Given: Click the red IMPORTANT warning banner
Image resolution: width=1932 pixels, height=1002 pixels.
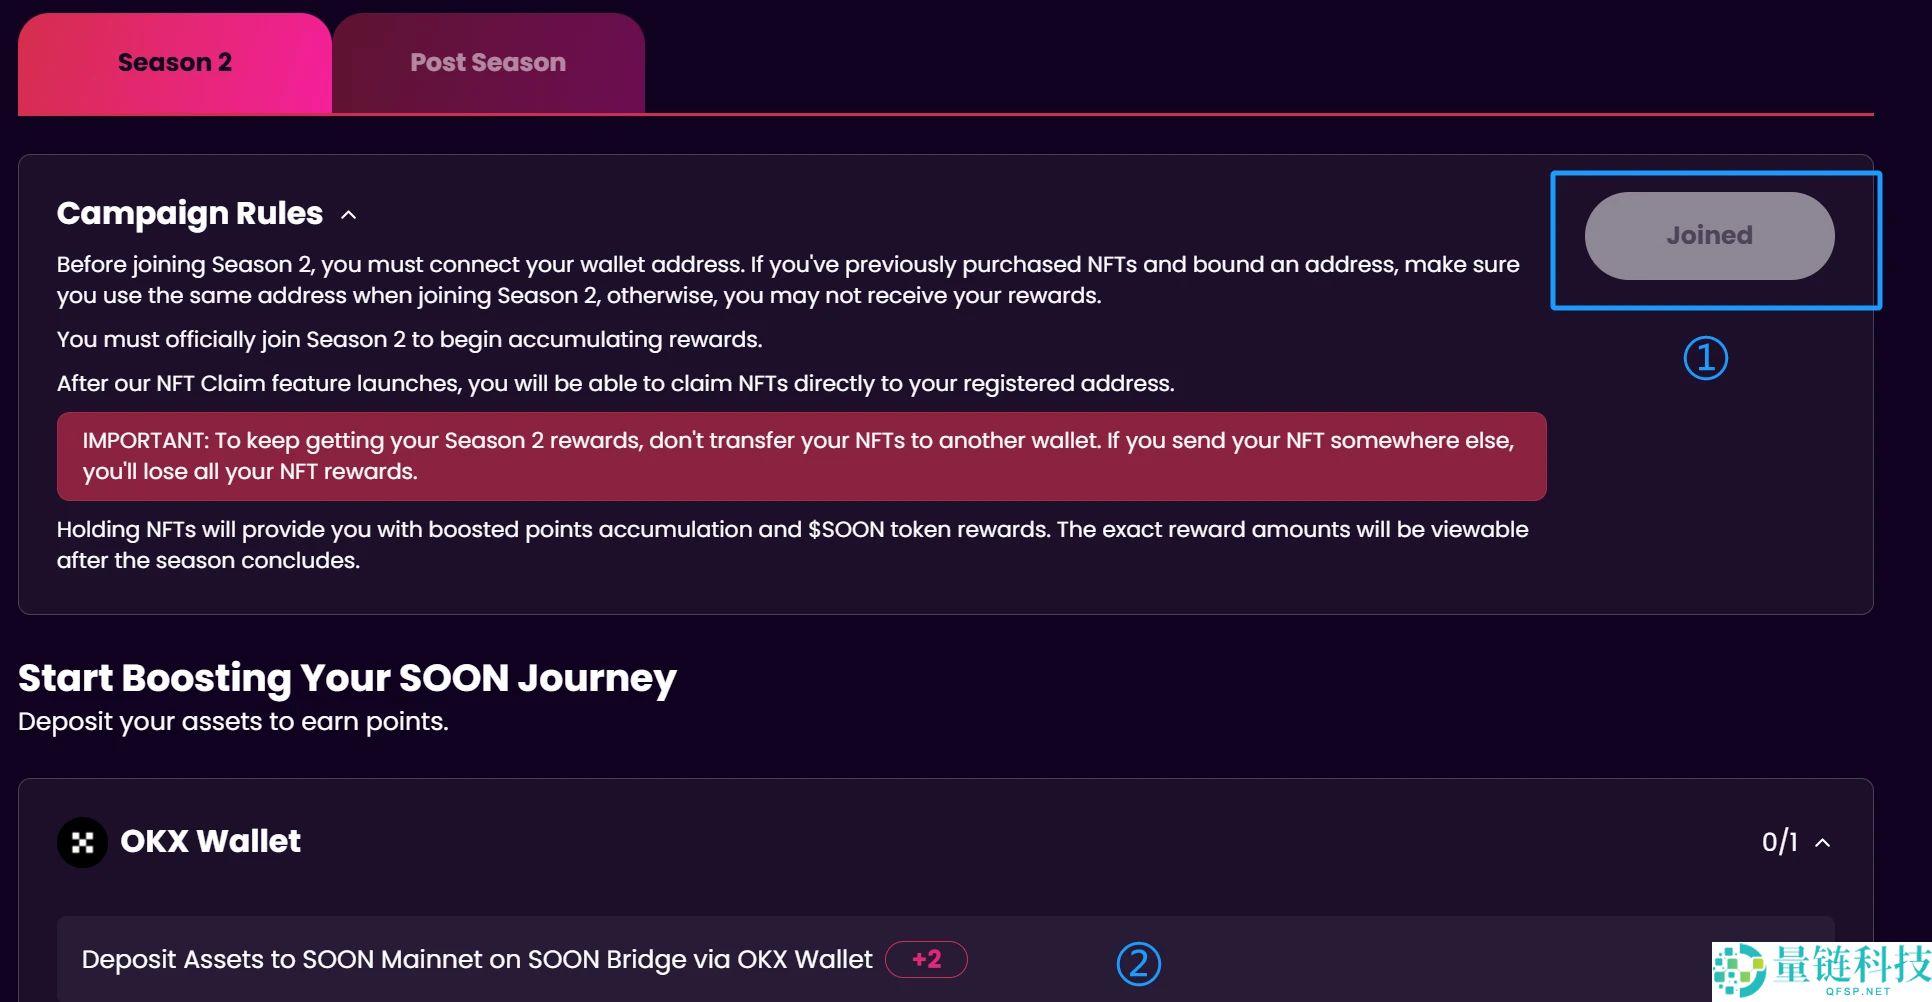Looking at the screenshot, I should click(x=801, y=456).
